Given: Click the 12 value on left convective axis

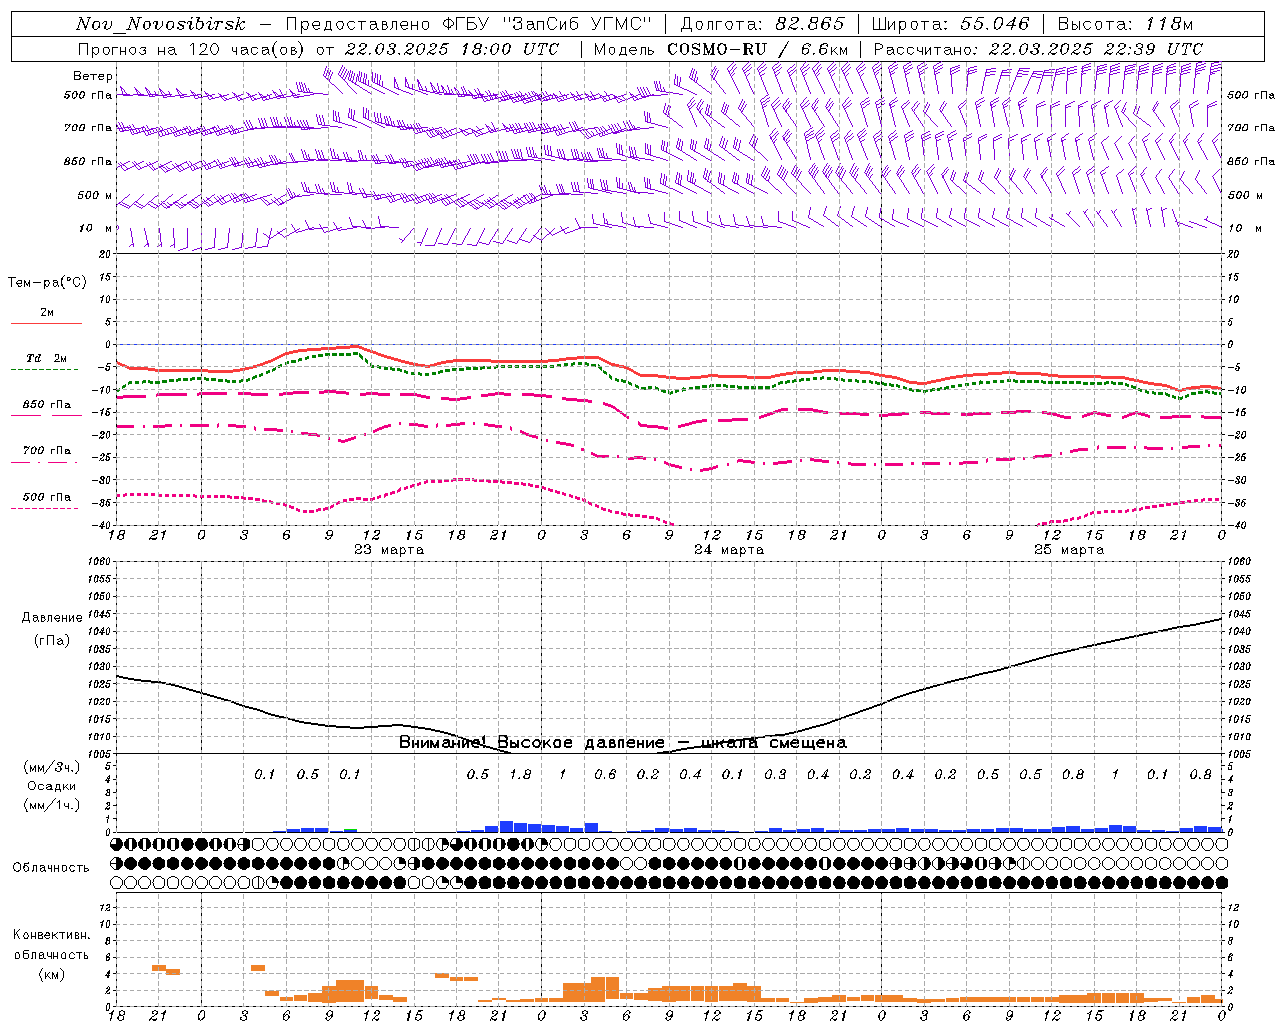Looking at the screenshot, I should 106,908.
